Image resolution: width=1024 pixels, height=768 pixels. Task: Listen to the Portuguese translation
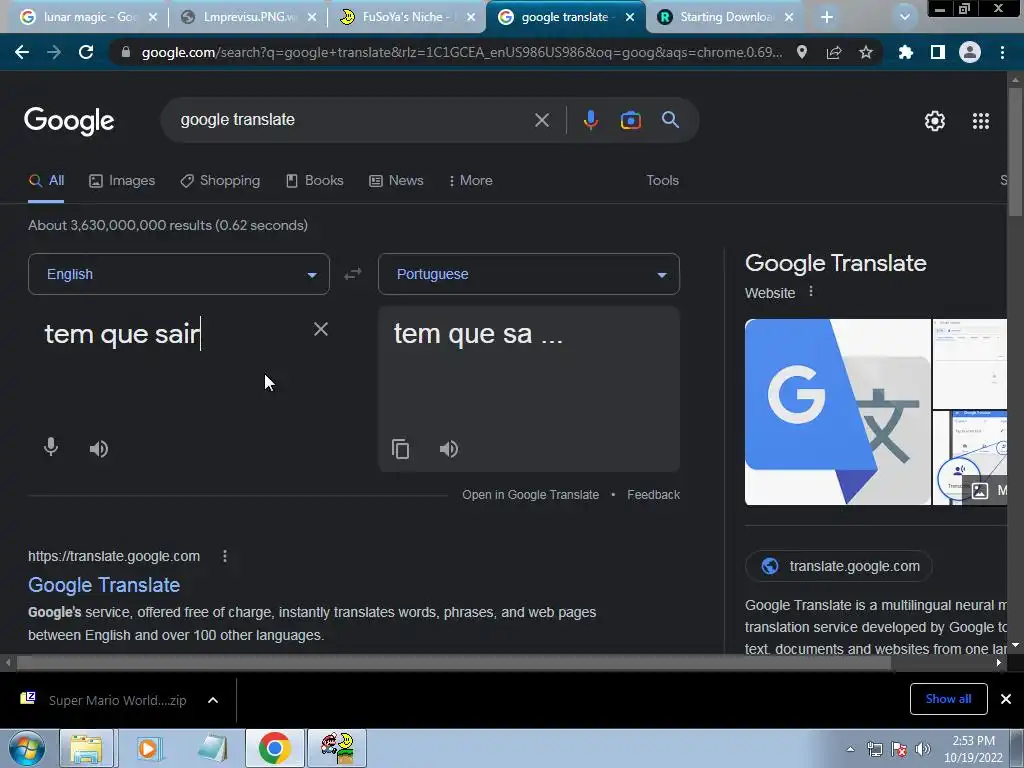449,449
